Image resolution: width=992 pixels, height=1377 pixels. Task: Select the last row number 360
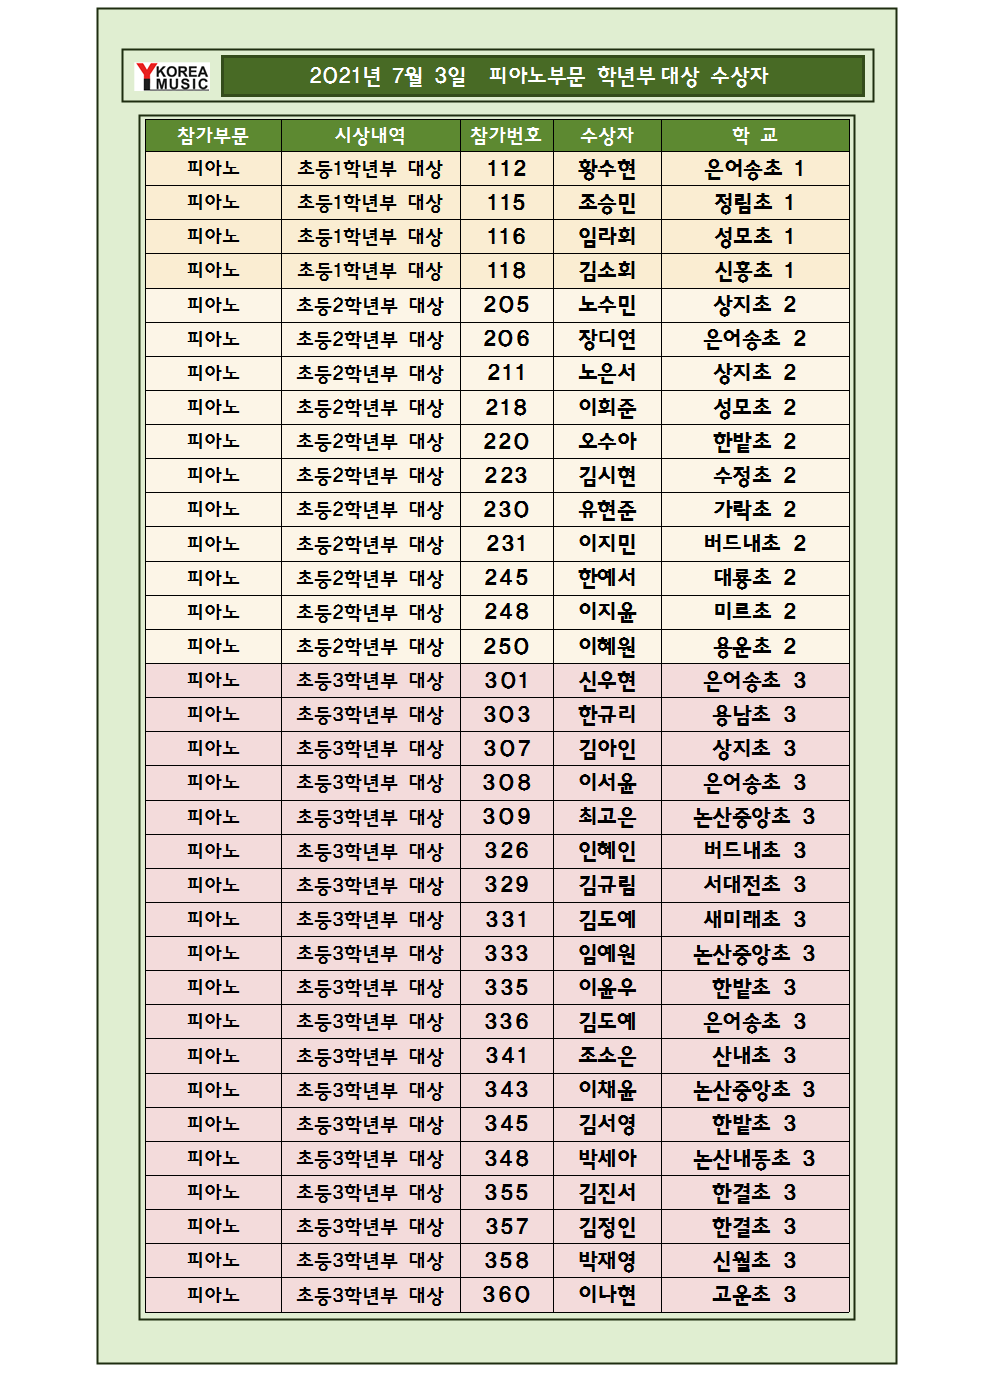tap(506, 1295)
